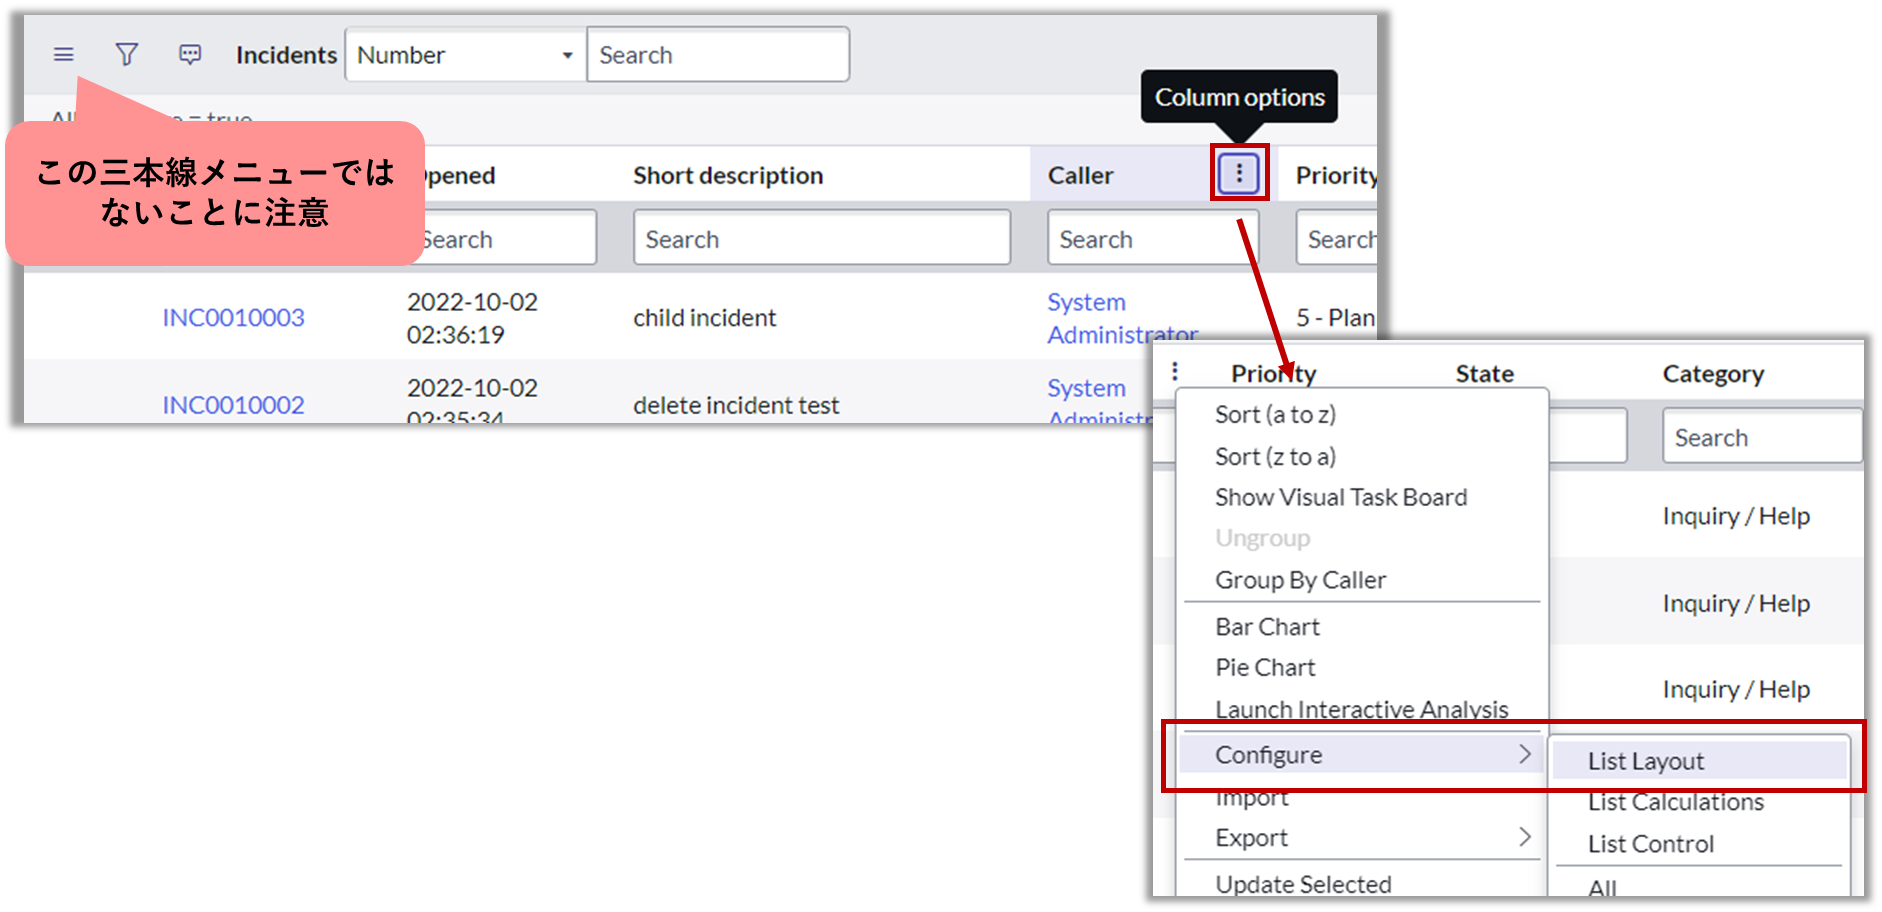
Task: Select Pie Chart from the context menu
Action: click(1264, 667)
